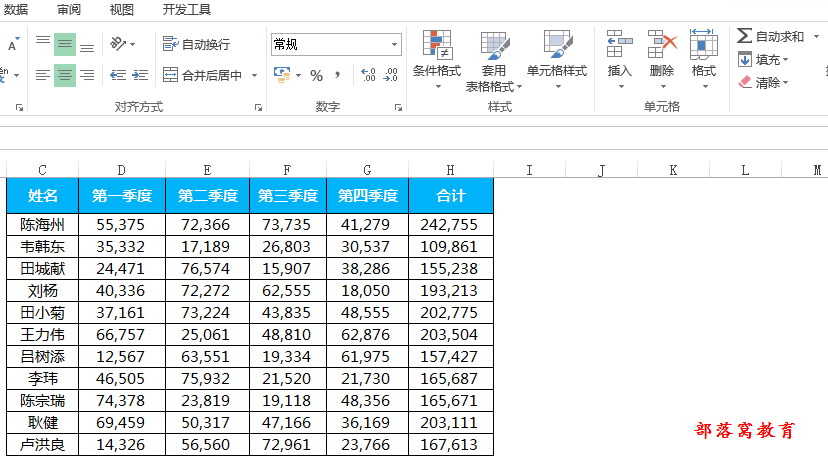Viewport: 828px width, 460px height.
Task: Click the Align Left icon
Action: pyautogui.click(x=43, y=75)
